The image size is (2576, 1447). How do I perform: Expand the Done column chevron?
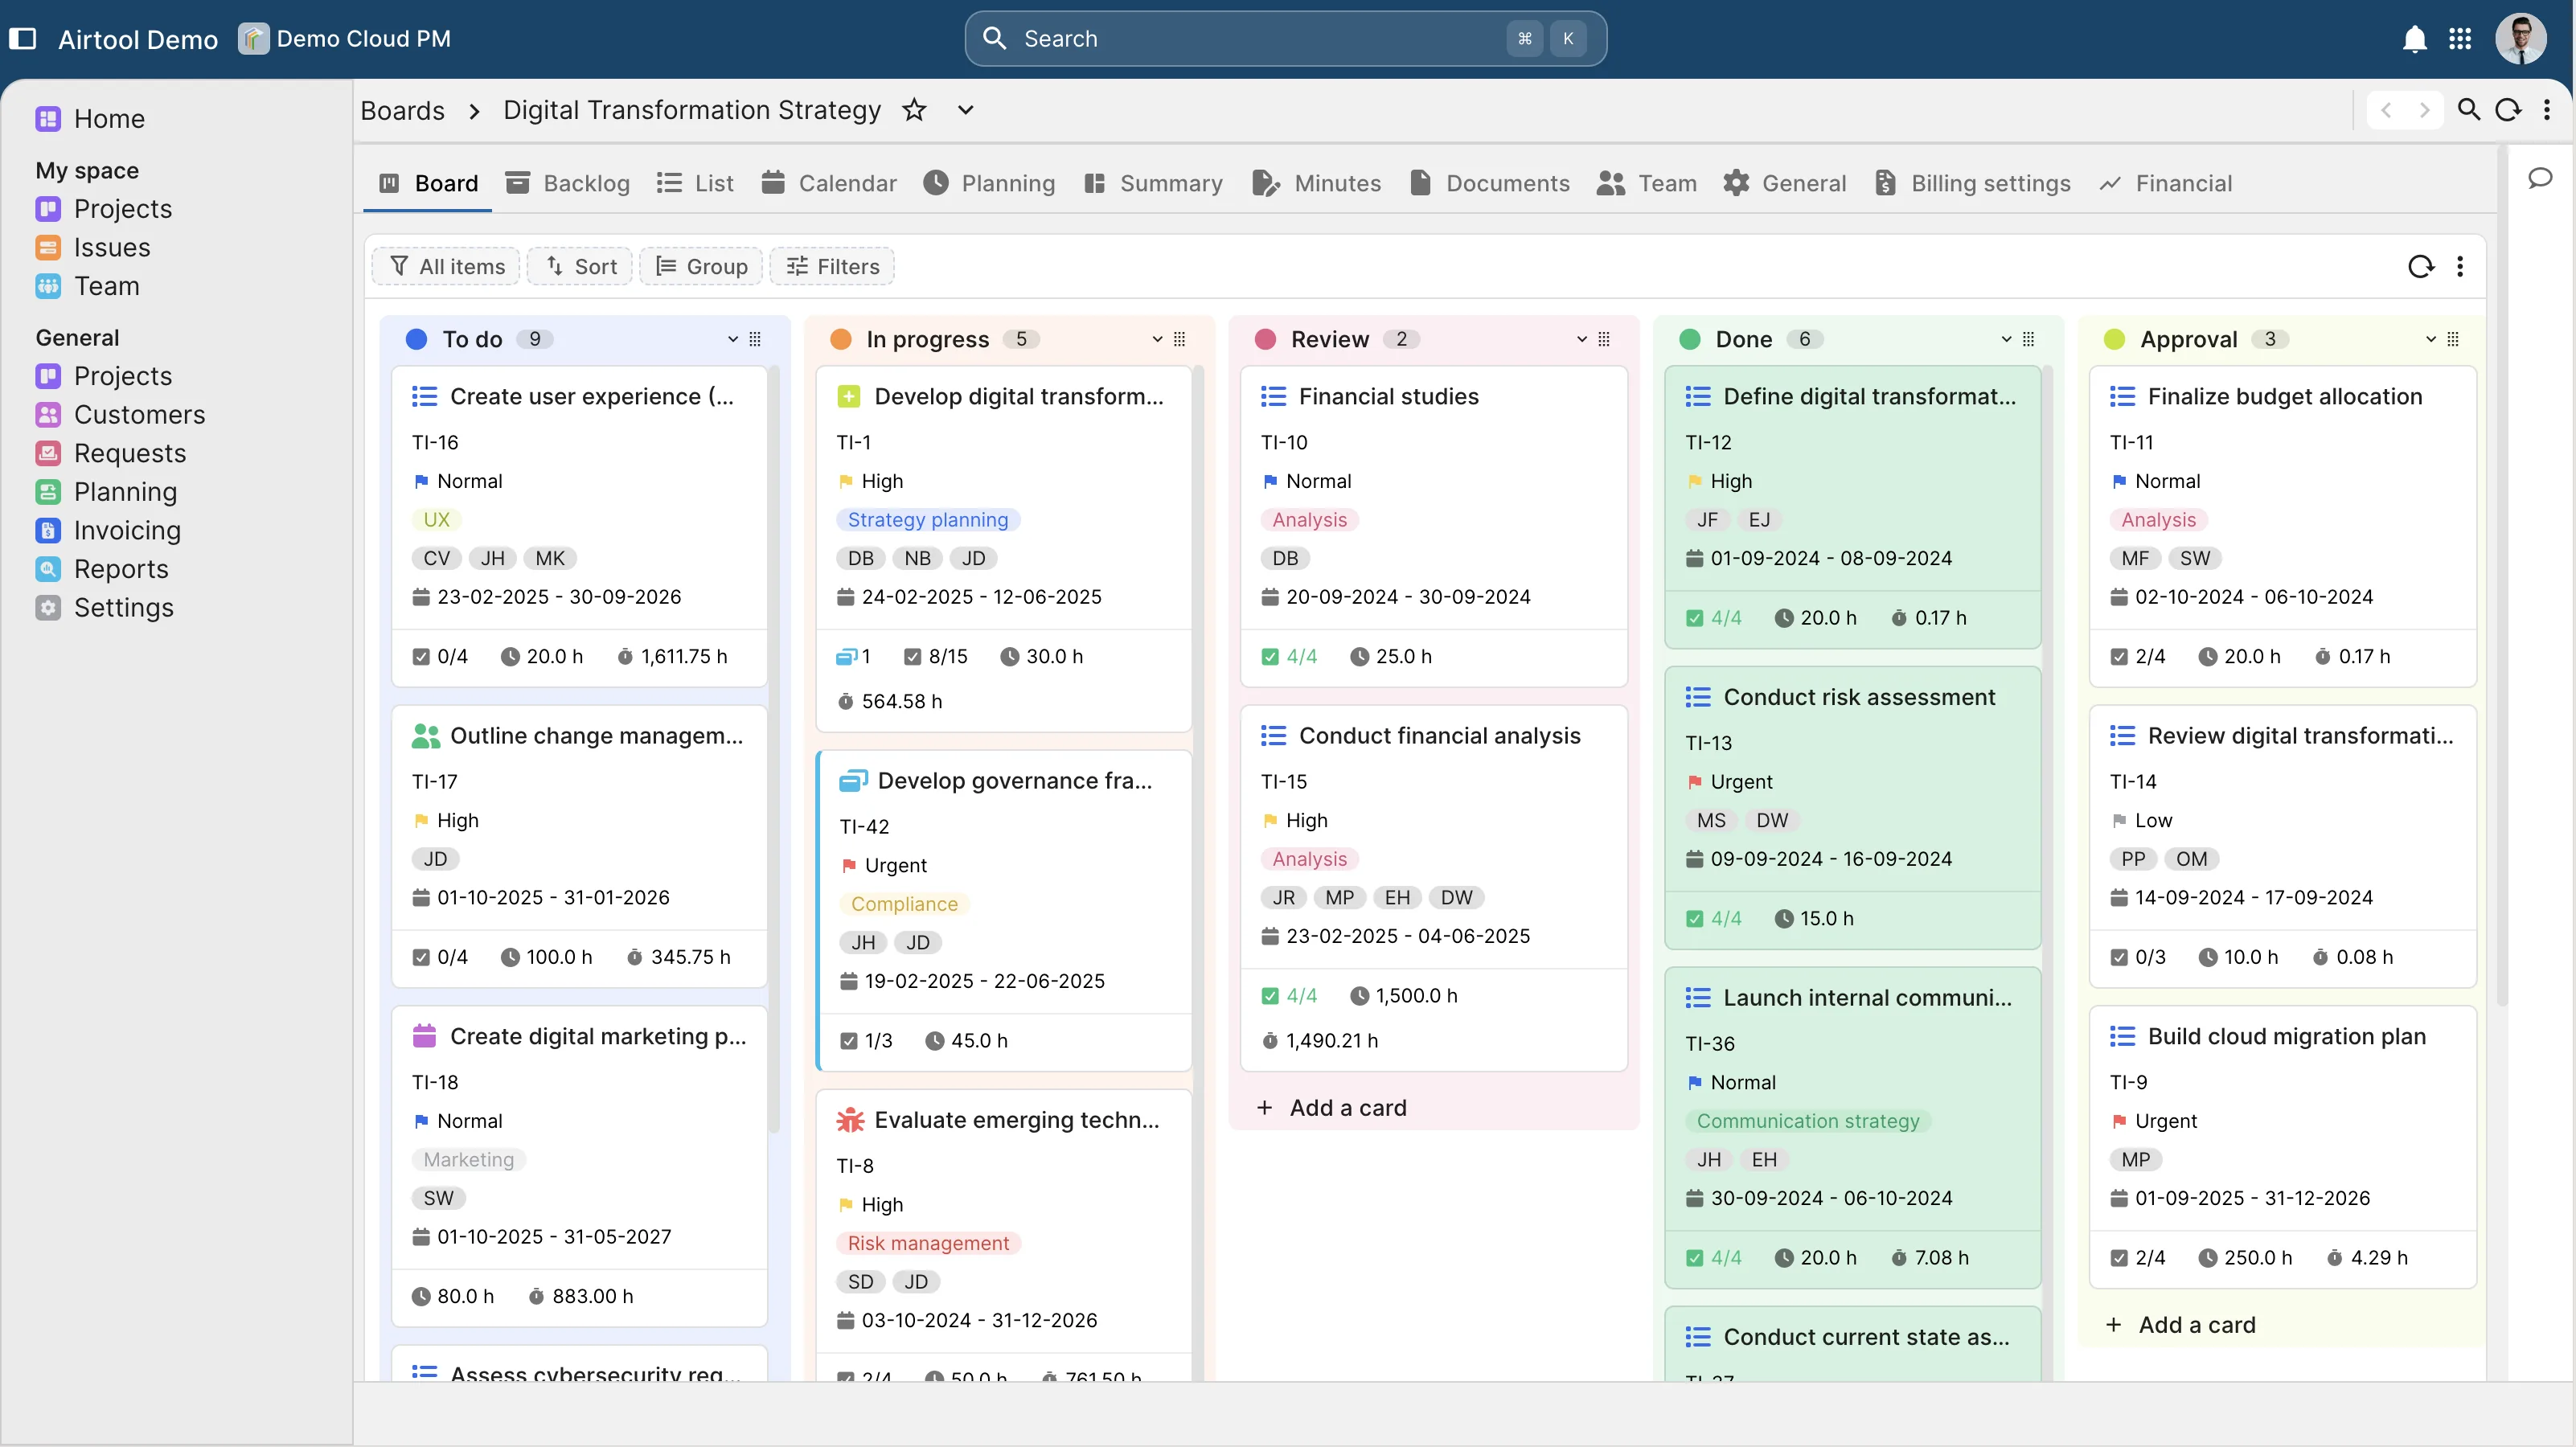tap(2006, 339)
